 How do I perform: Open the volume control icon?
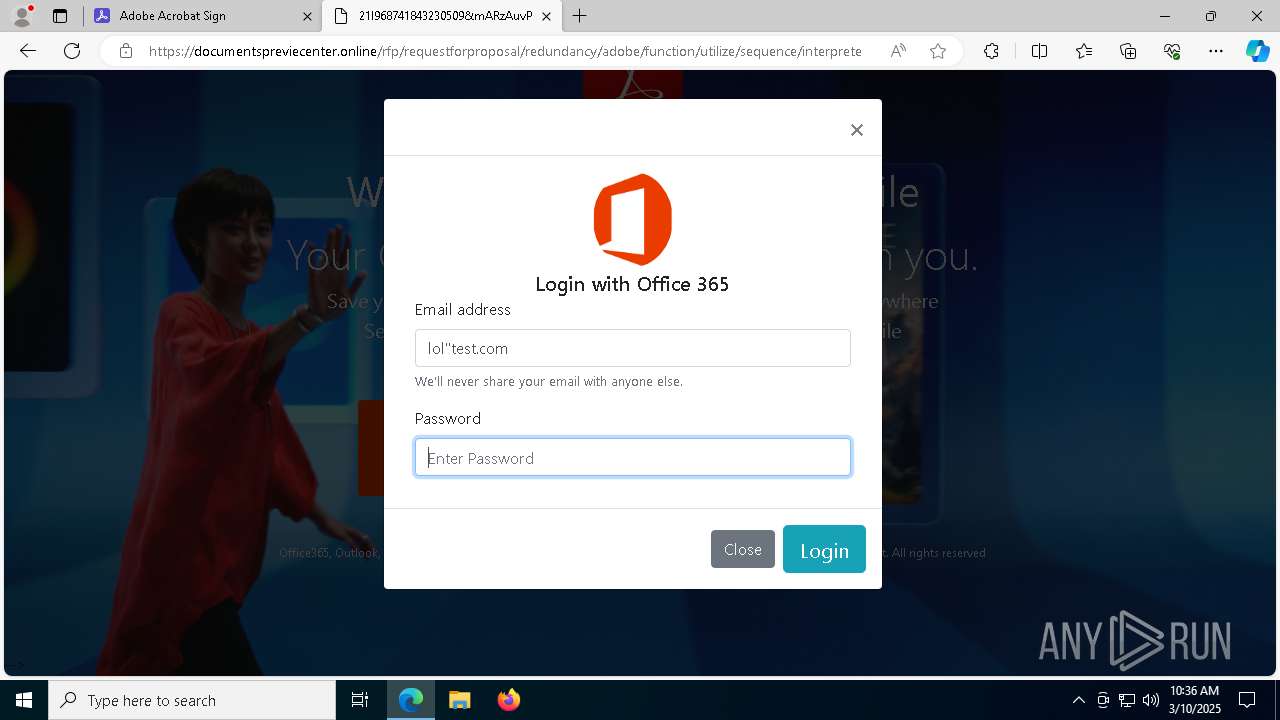(x=1151, y=700)
